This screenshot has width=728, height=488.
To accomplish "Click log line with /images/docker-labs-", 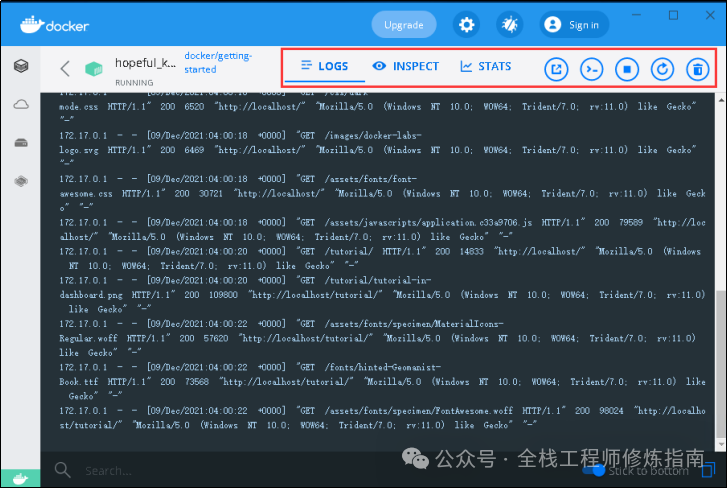I will 378,150.
